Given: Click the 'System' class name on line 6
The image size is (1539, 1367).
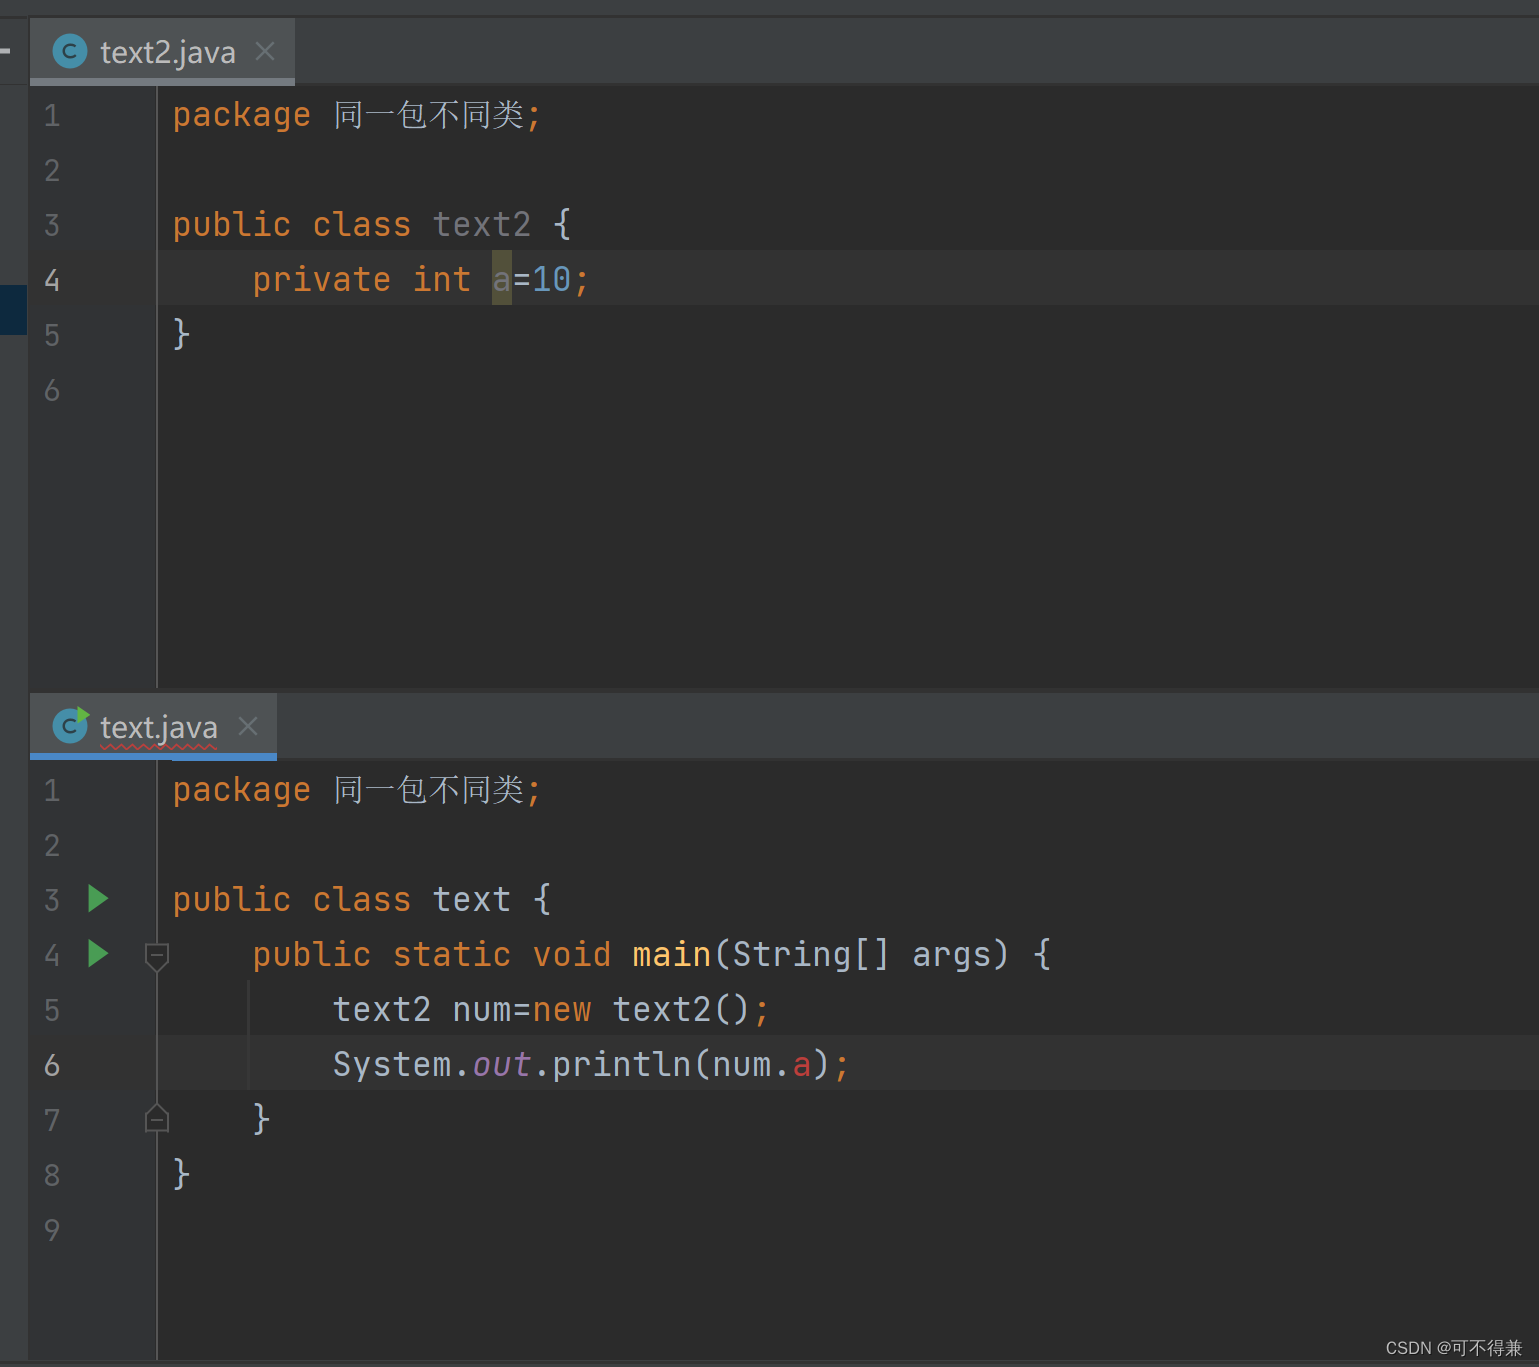Looking at the screenshot, I should coord(391,1065).
